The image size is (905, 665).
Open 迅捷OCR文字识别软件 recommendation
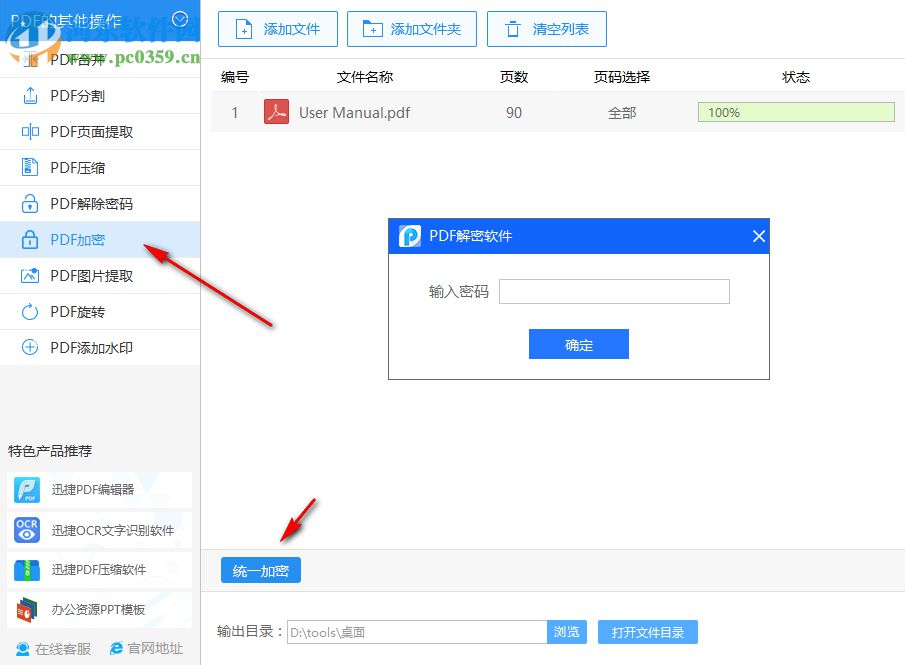[100, 531]
